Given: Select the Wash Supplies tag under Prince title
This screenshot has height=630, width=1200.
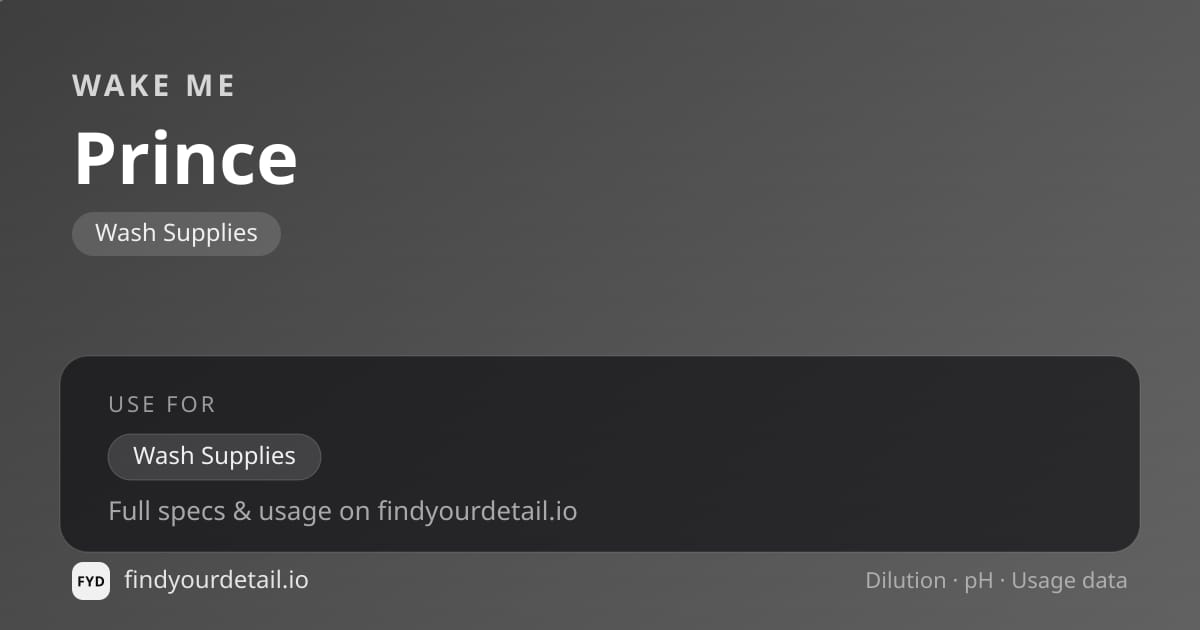Looking at the screenshot, I should click(x=176, y=233).
